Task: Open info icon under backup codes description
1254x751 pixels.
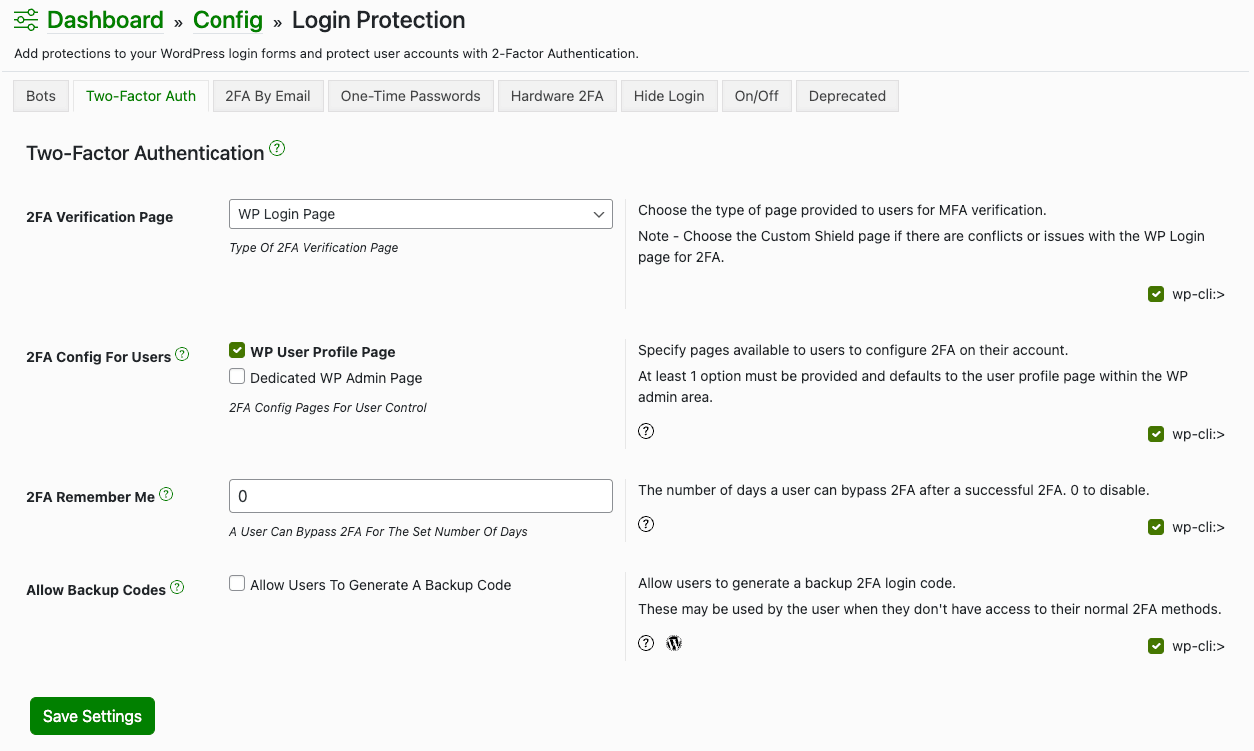Action: [x=646, y=643]
